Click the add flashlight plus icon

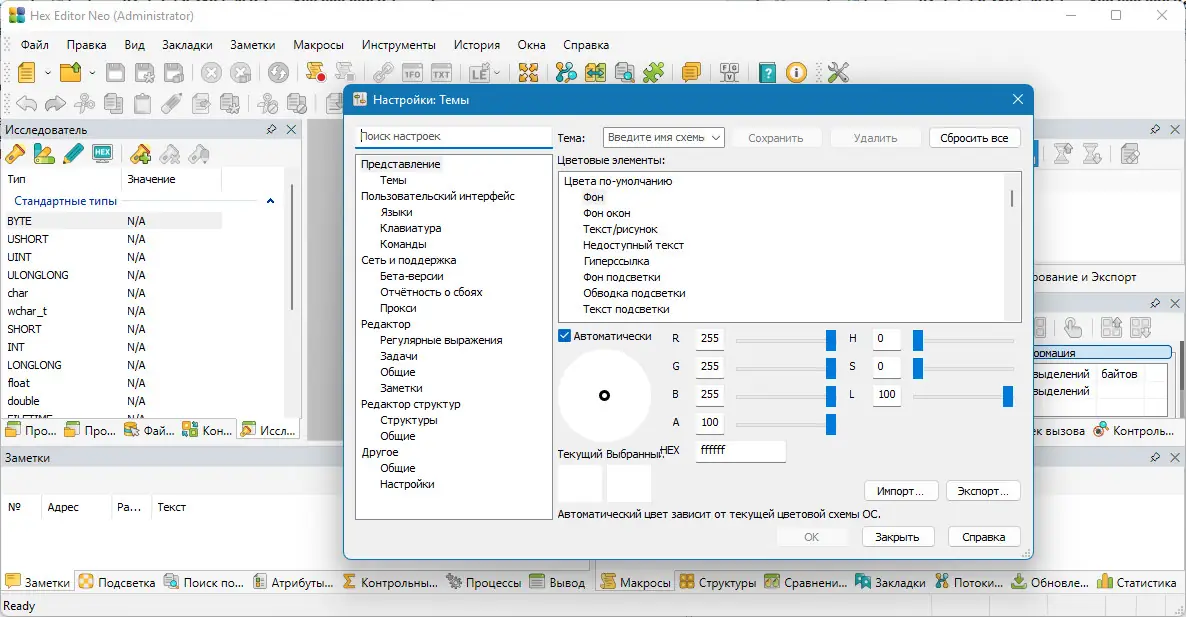click(x=140, y=154)
